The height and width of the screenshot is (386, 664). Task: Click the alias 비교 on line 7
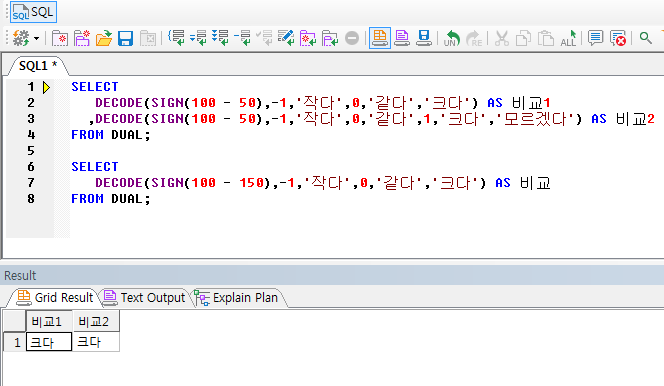(x=535, y=183)
